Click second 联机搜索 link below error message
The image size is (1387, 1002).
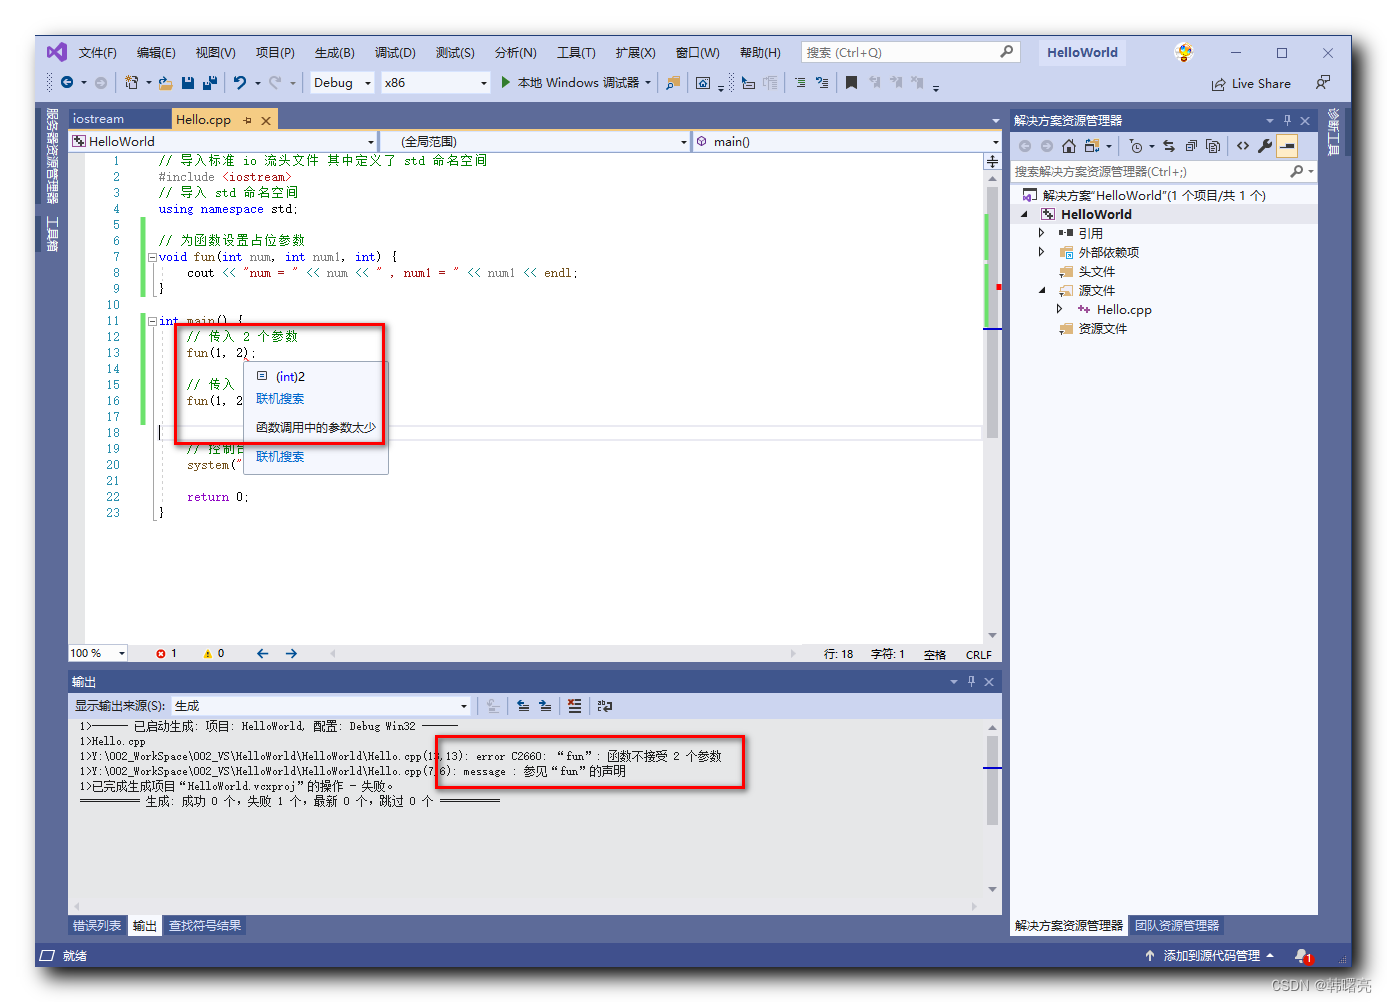pos(280,457)
